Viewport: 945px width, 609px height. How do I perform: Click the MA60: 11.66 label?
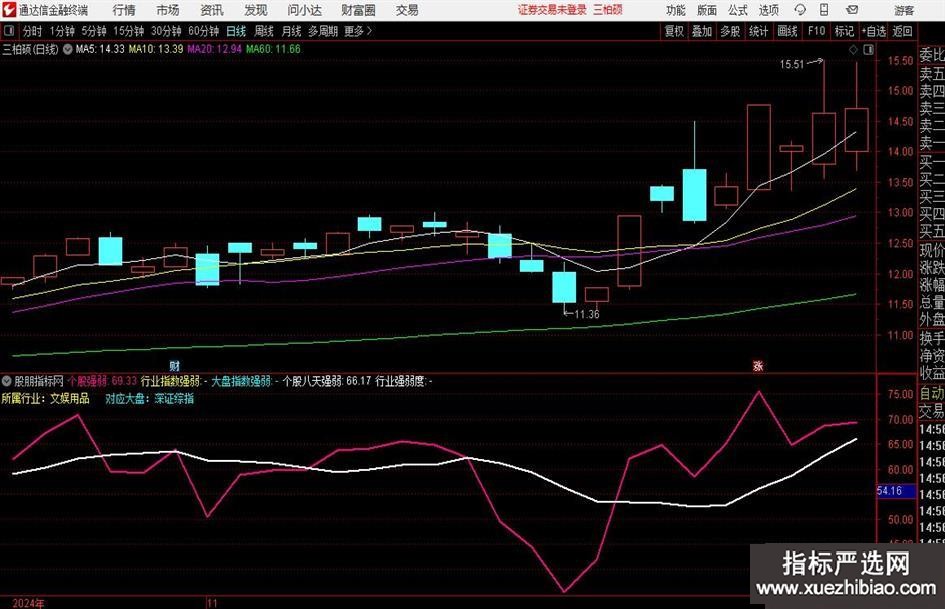[273, 49]
